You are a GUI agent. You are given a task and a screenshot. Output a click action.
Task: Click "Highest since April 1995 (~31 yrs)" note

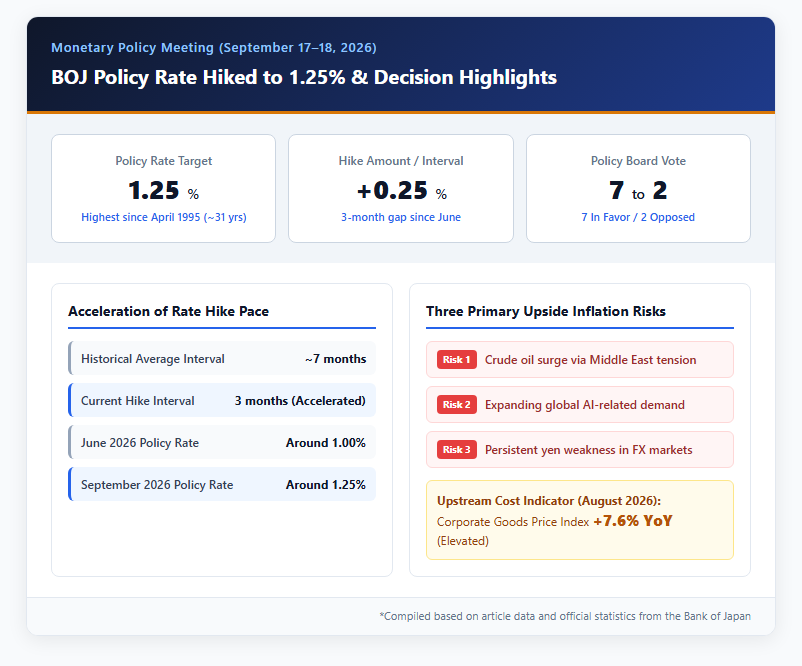(164, 217)
